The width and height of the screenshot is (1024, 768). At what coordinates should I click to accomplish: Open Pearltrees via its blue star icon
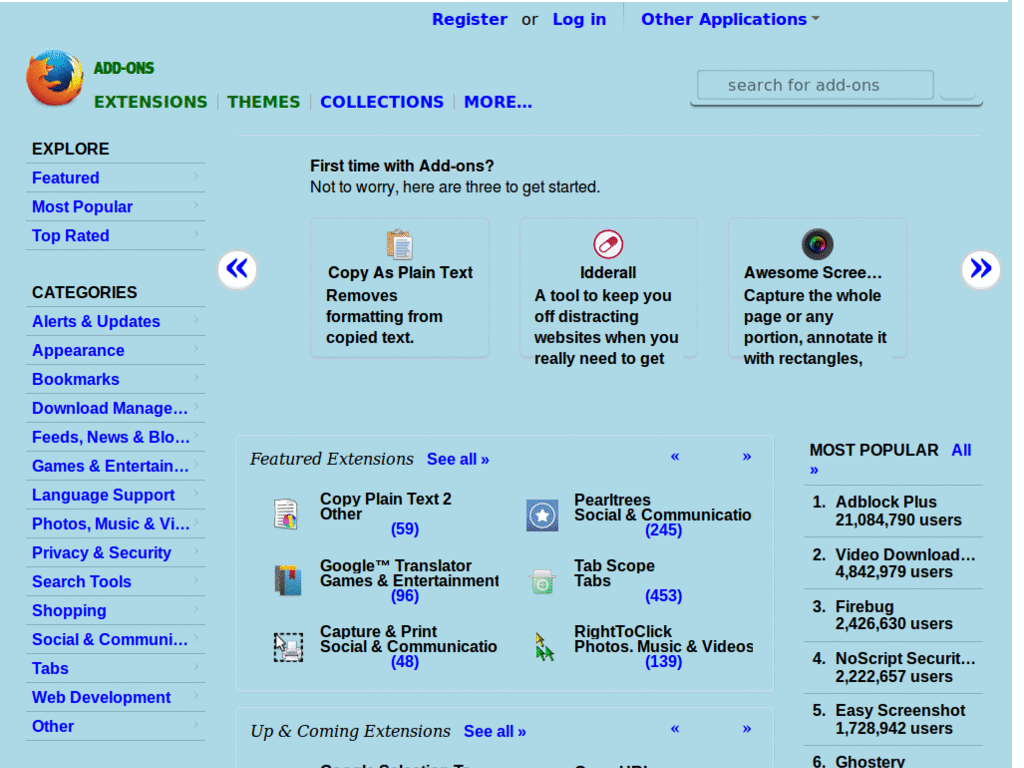(542, 515)
